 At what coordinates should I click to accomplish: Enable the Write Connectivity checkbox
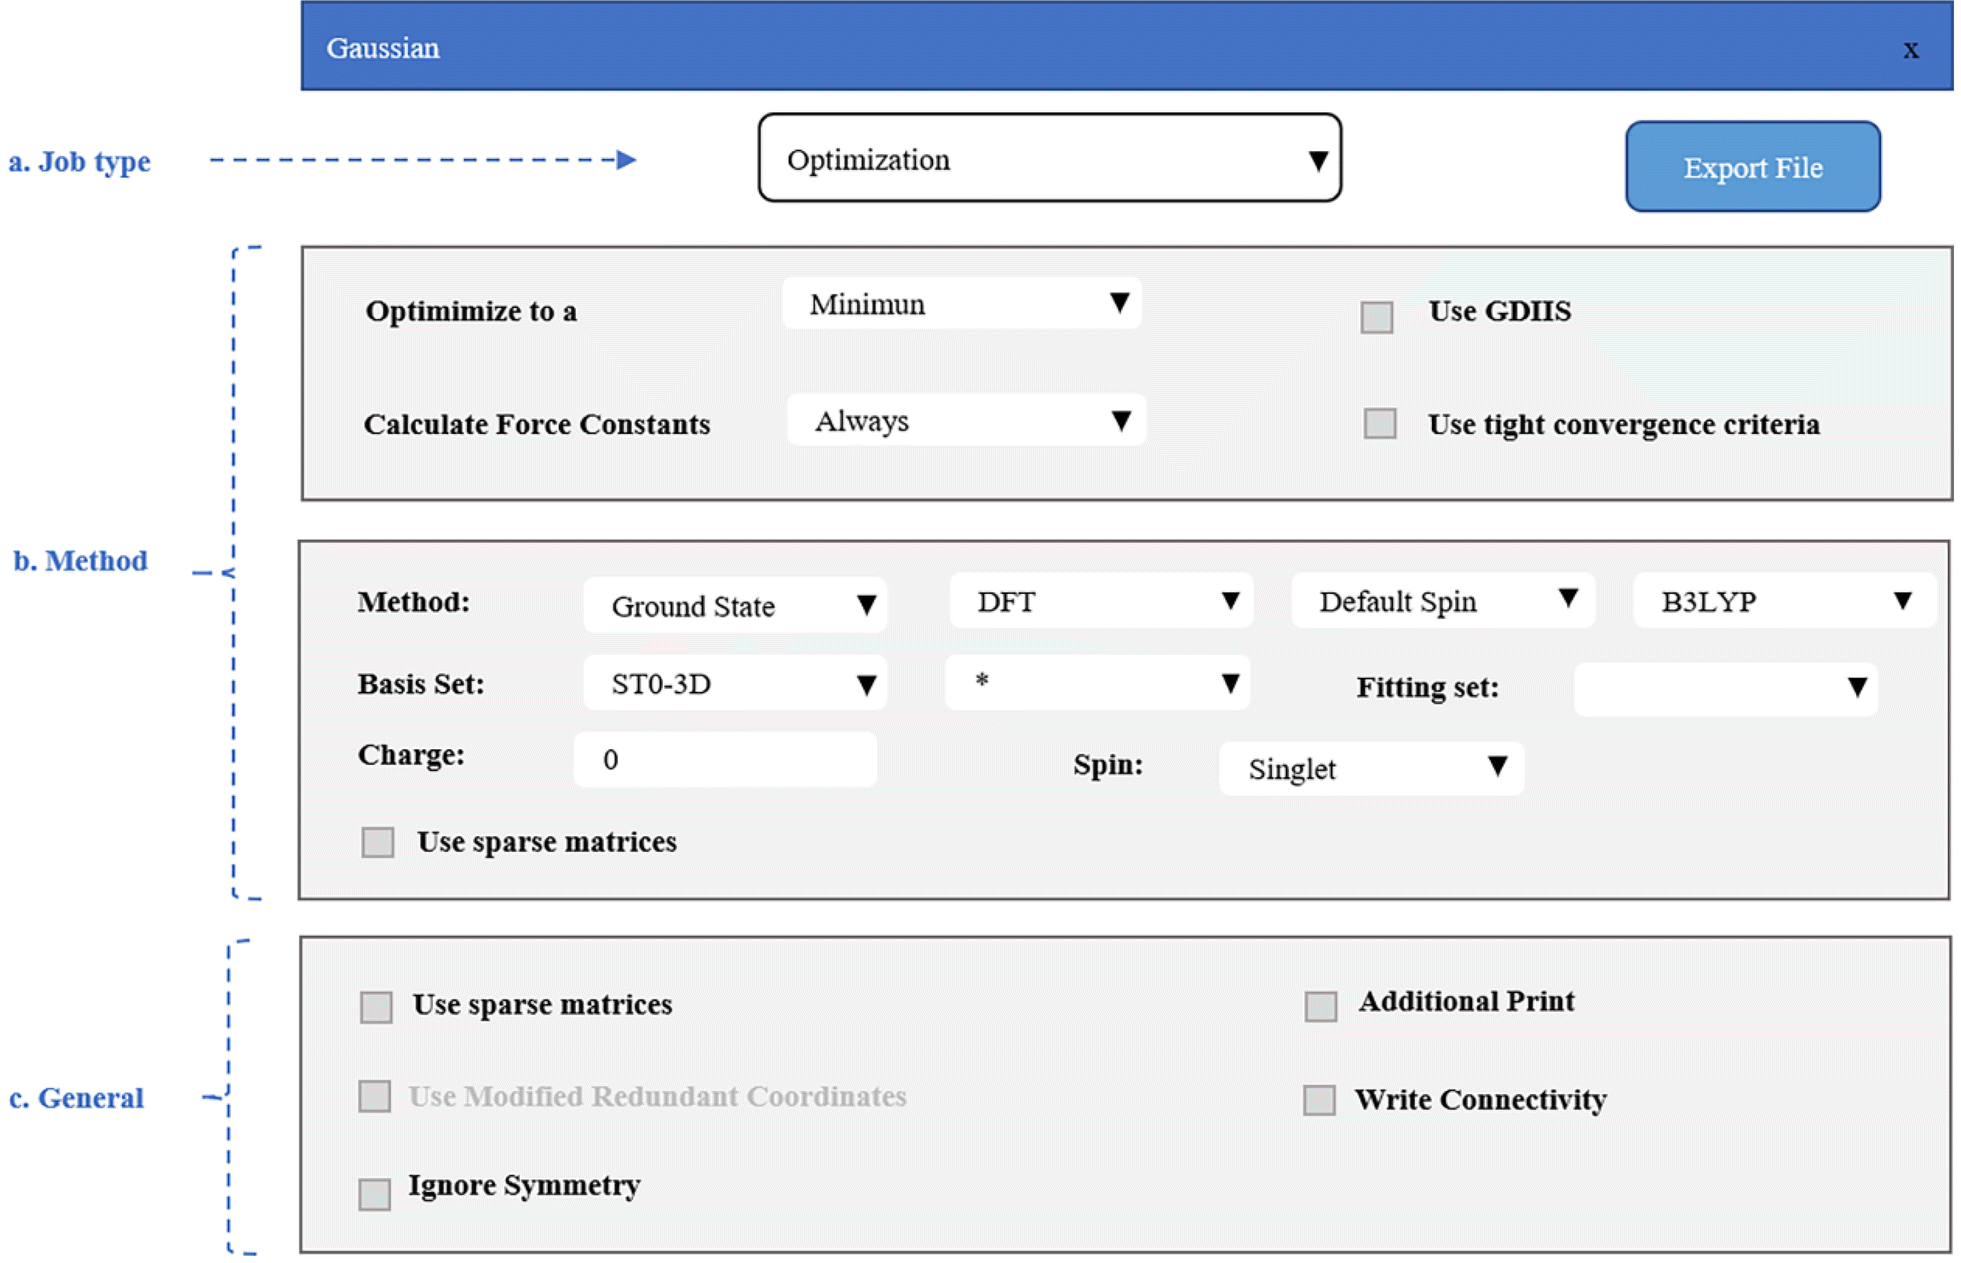click(x=1319, y=1100)
